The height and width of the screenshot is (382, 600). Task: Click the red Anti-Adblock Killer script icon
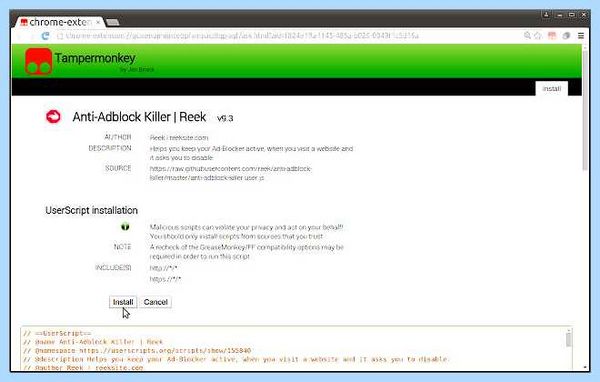(53, 116)
